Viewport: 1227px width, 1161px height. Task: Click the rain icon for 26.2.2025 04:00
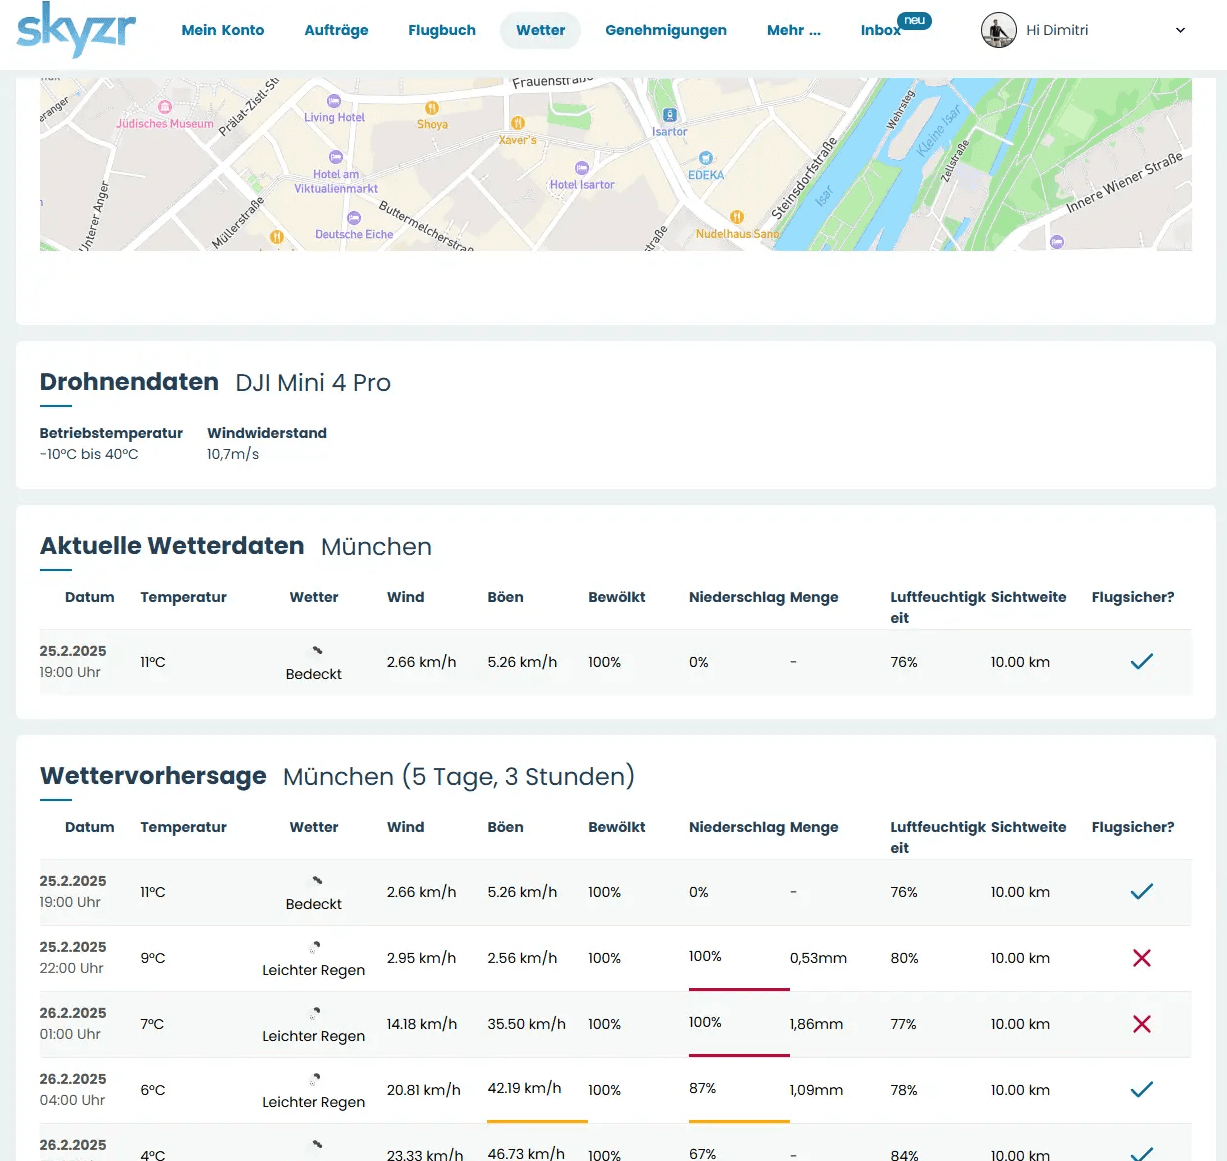tap(314, 1078)
